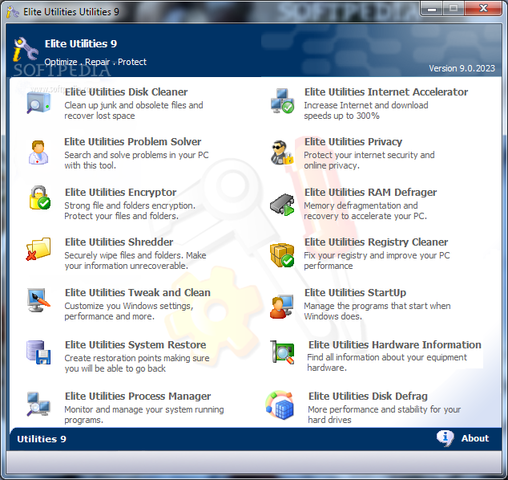508x480 pixels.
Task: Click 'Optimize . Repair . Protect' tagline
Action: tap(95, 62)
